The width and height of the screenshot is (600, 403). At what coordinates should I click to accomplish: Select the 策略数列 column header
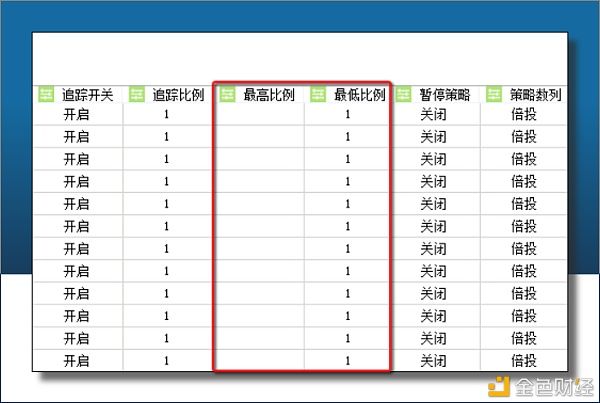(x=535, y=95)
